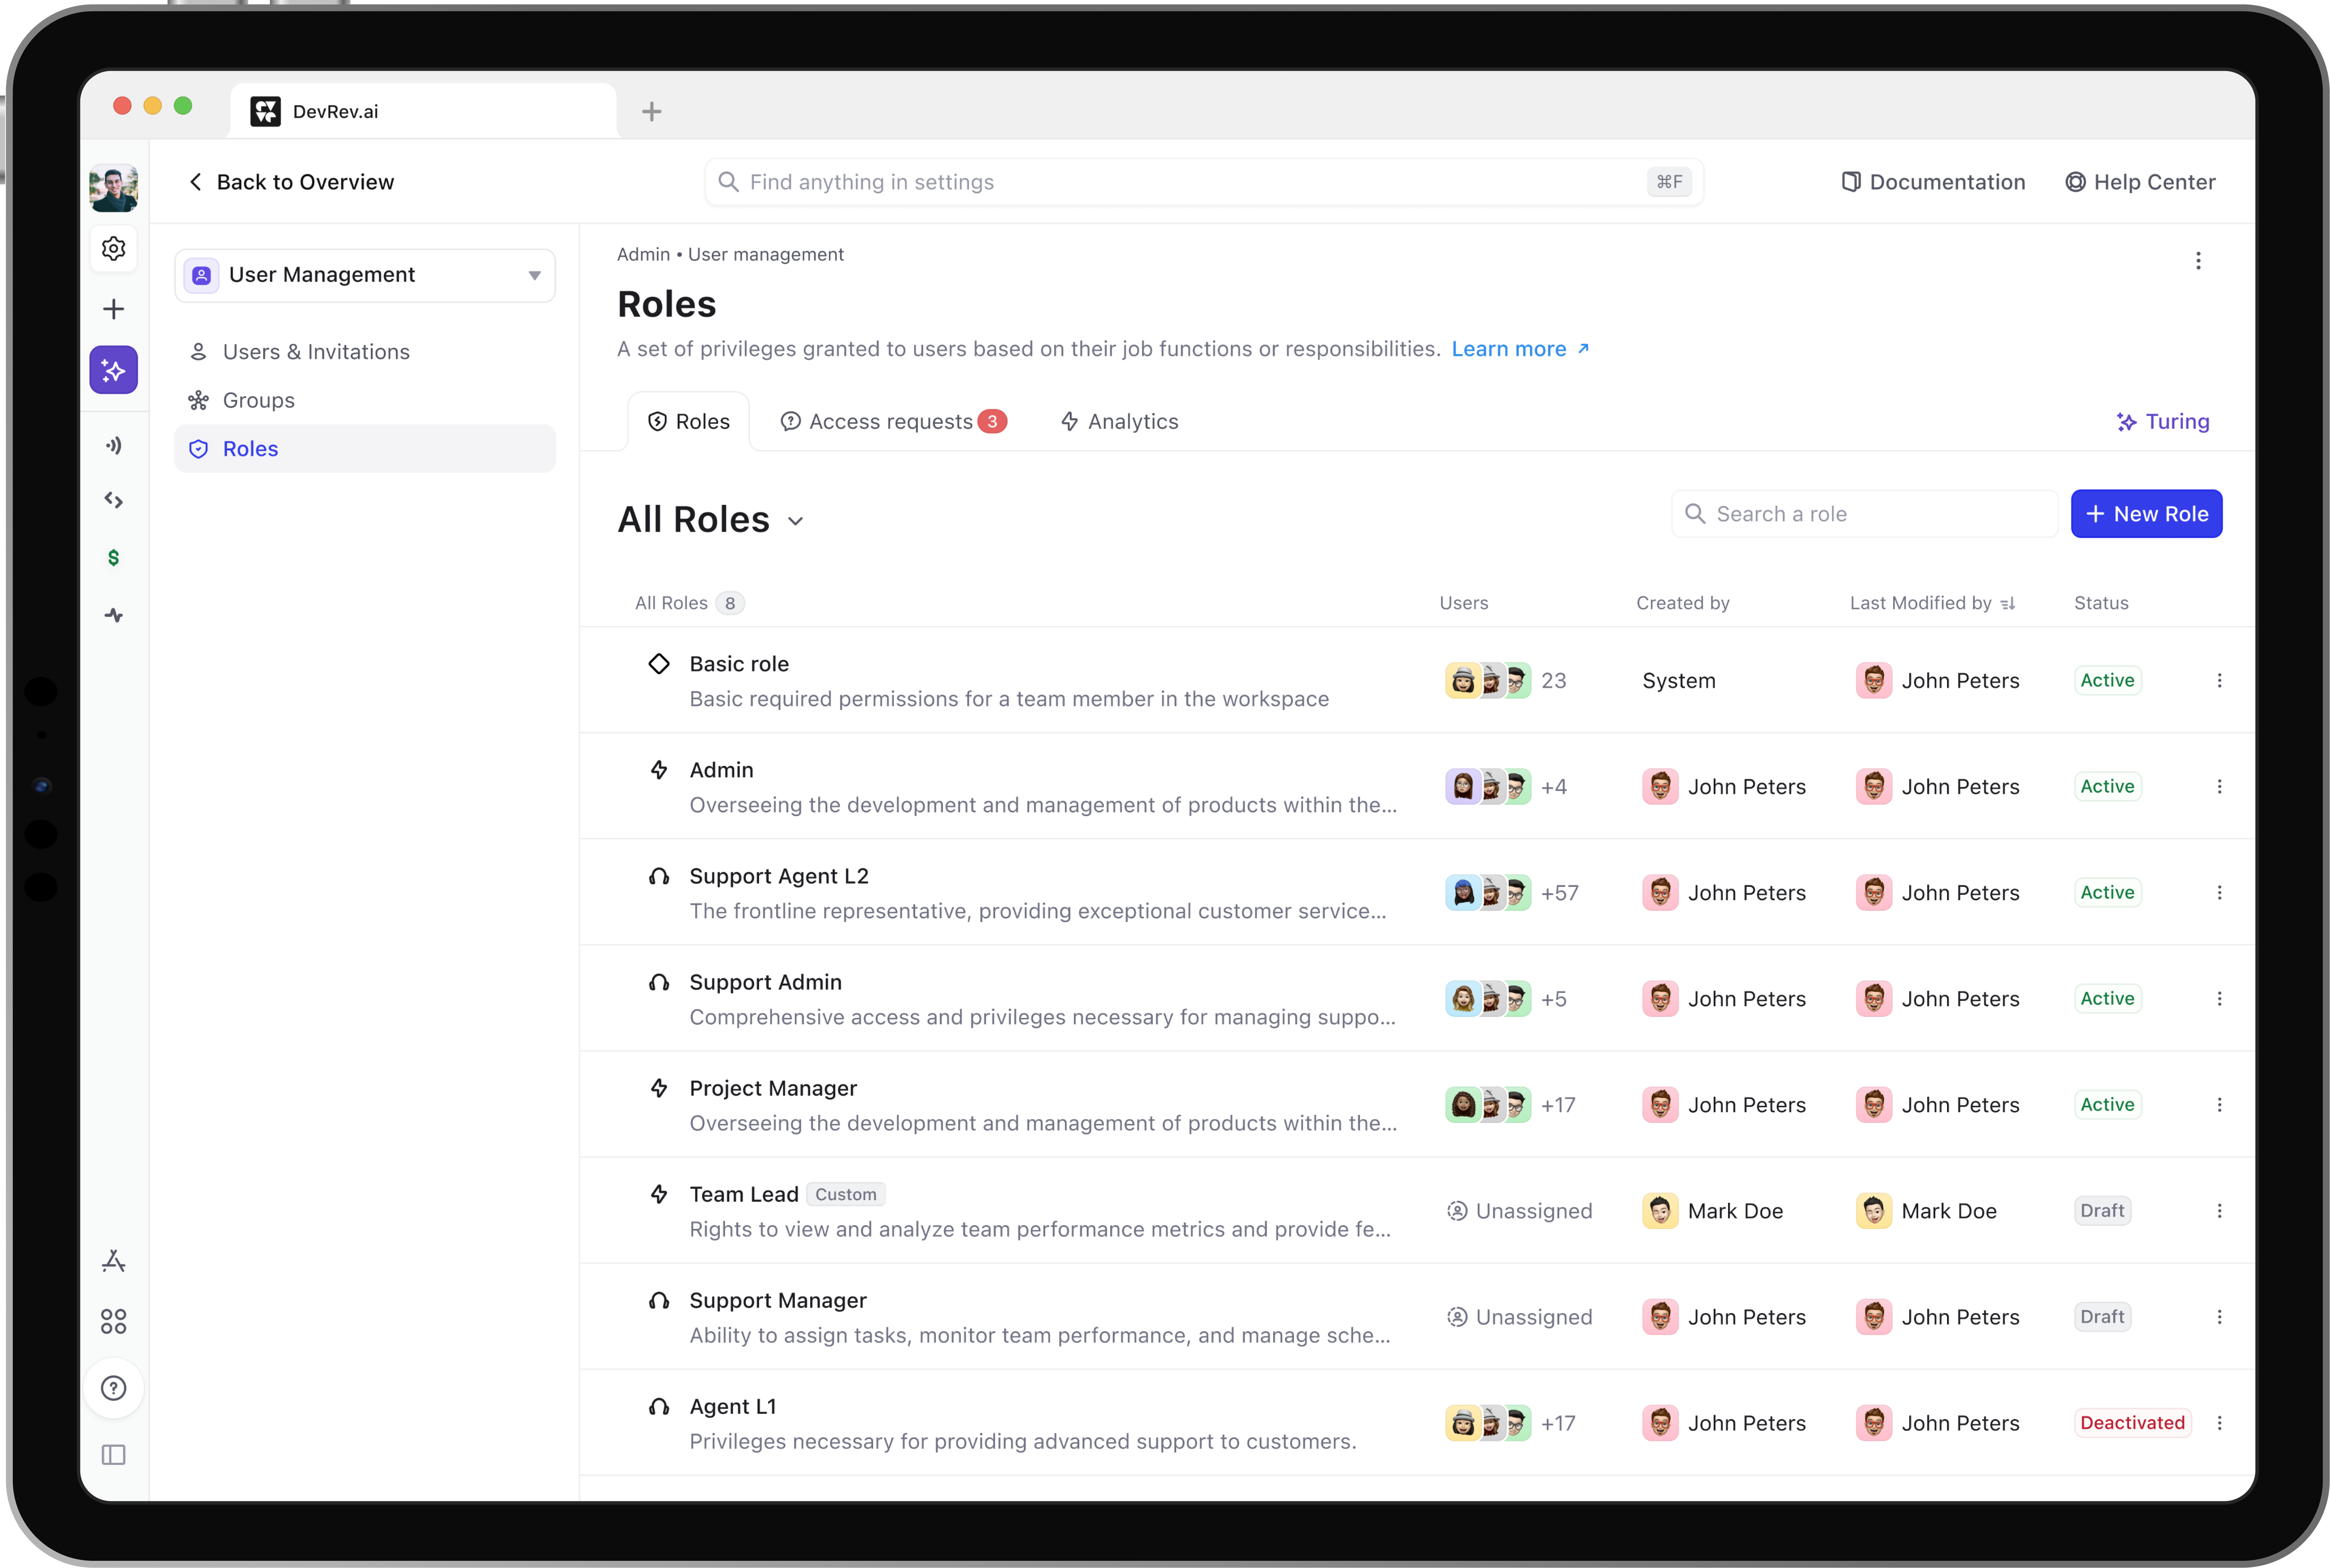Open the Team Lead role
Screen dimensions: 2330x1568
[744, 1194]
